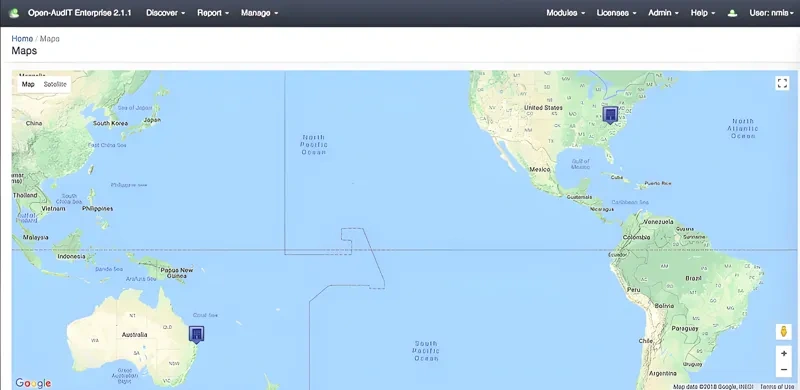
Task: Switch map to Satellite view
Action: click(55, 84)
